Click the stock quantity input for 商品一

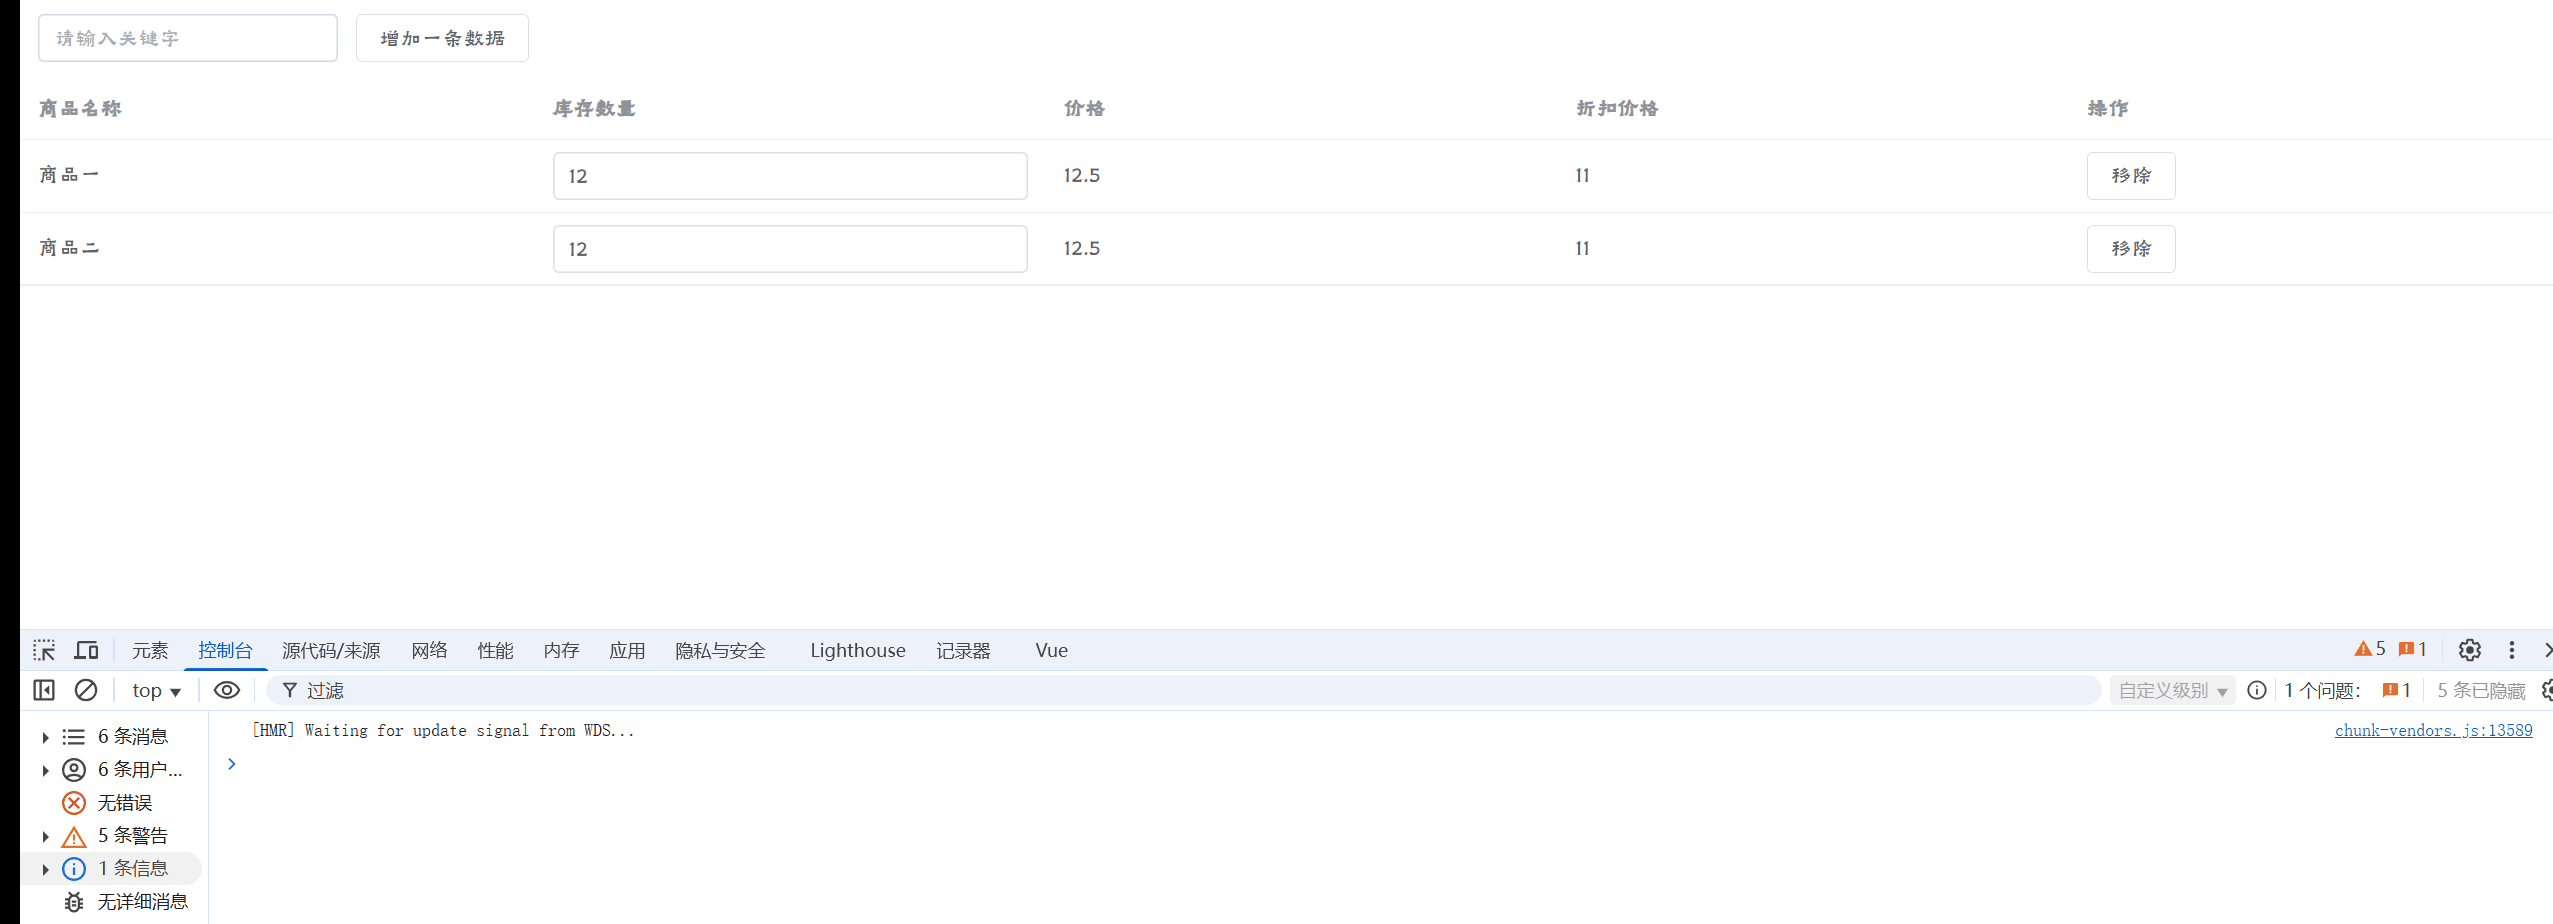point(790,176)
